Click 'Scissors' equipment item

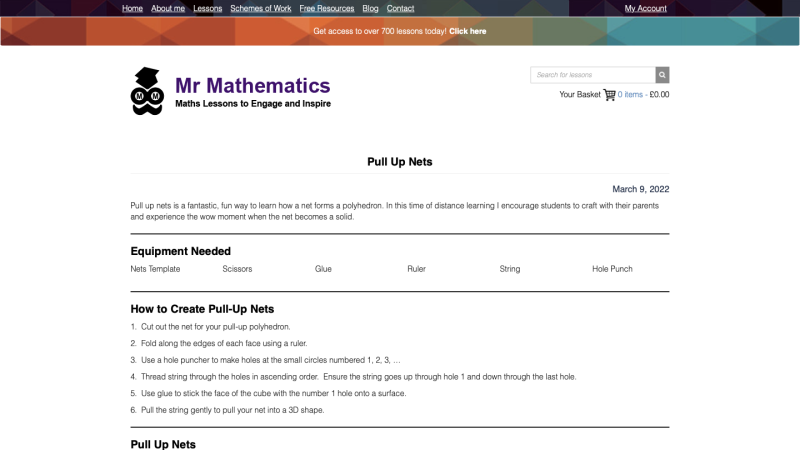(237, 269)
